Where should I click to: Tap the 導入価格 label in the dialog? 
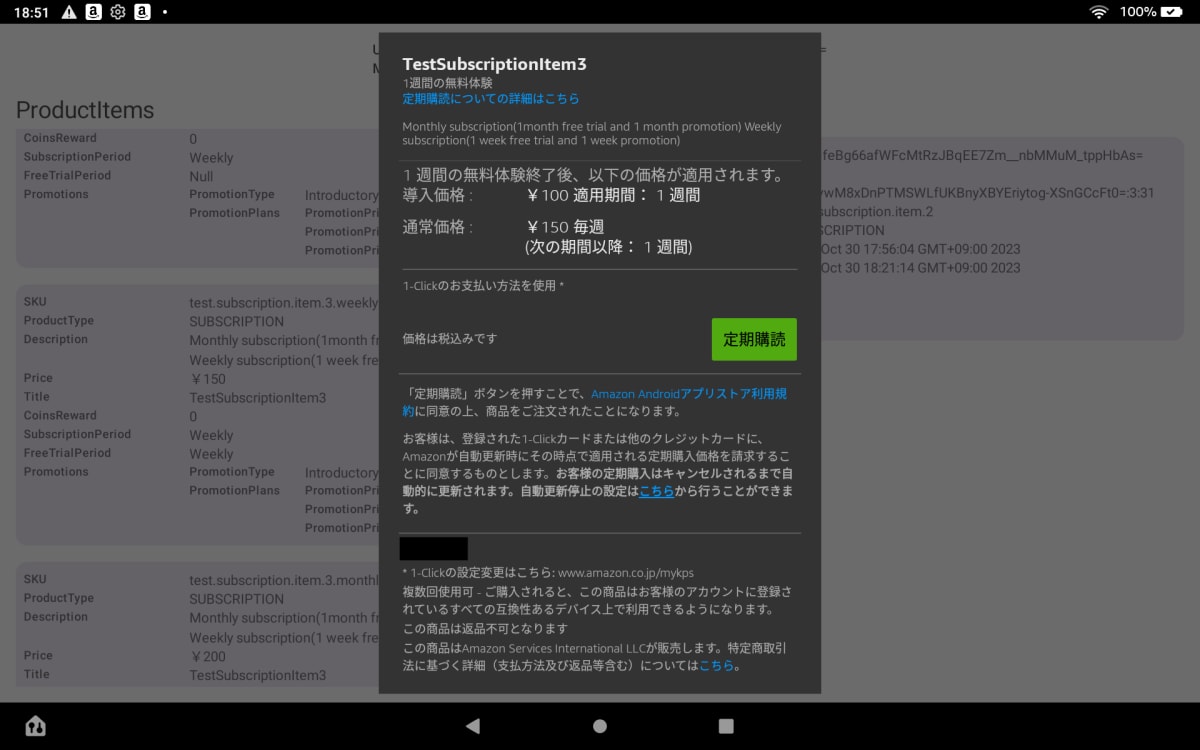pos(437,195)
